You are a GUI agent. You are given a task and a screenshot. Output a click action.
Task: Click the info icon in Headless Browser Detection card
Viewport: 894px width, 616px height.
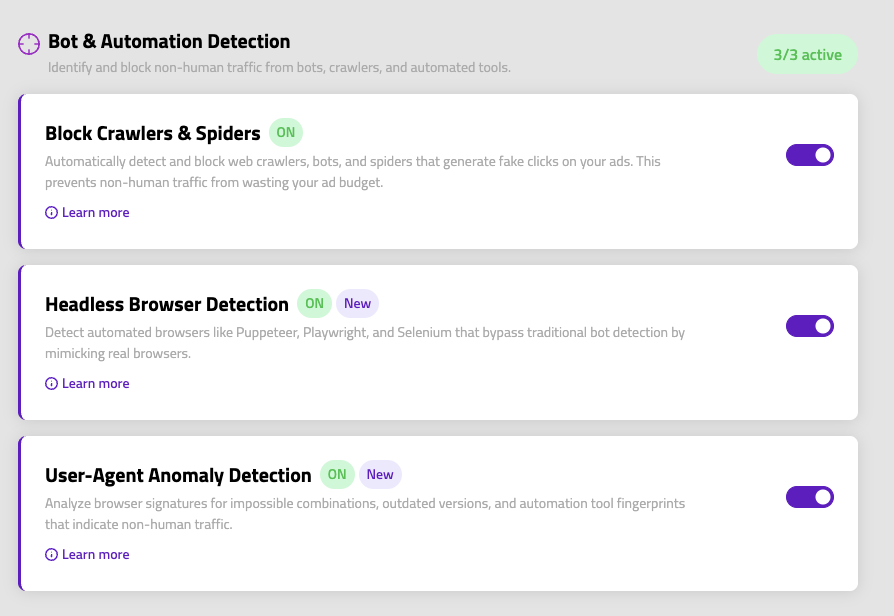51,383
